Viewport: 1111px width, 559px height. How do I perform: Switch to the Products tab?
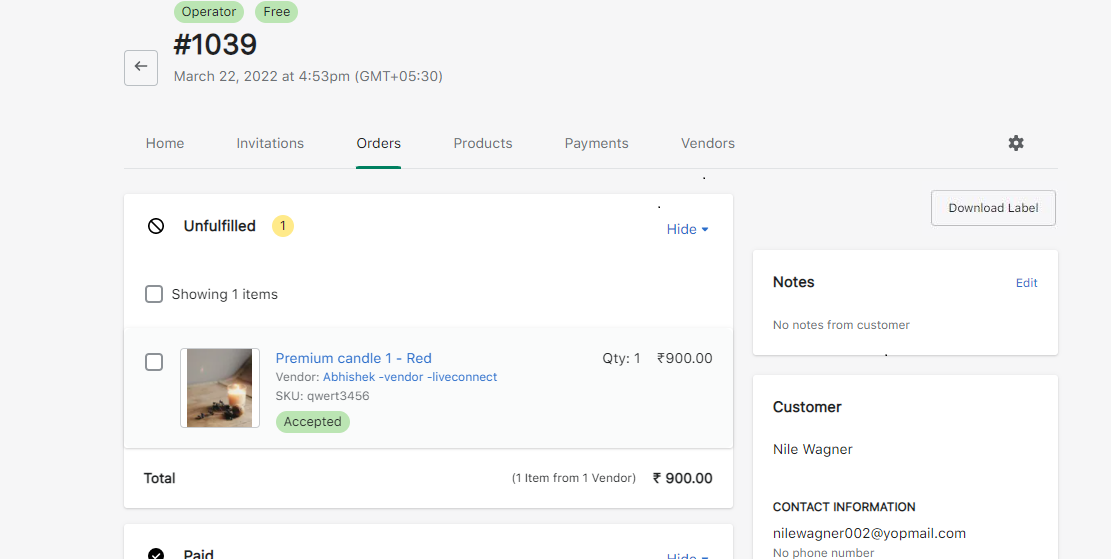(483, 143)
